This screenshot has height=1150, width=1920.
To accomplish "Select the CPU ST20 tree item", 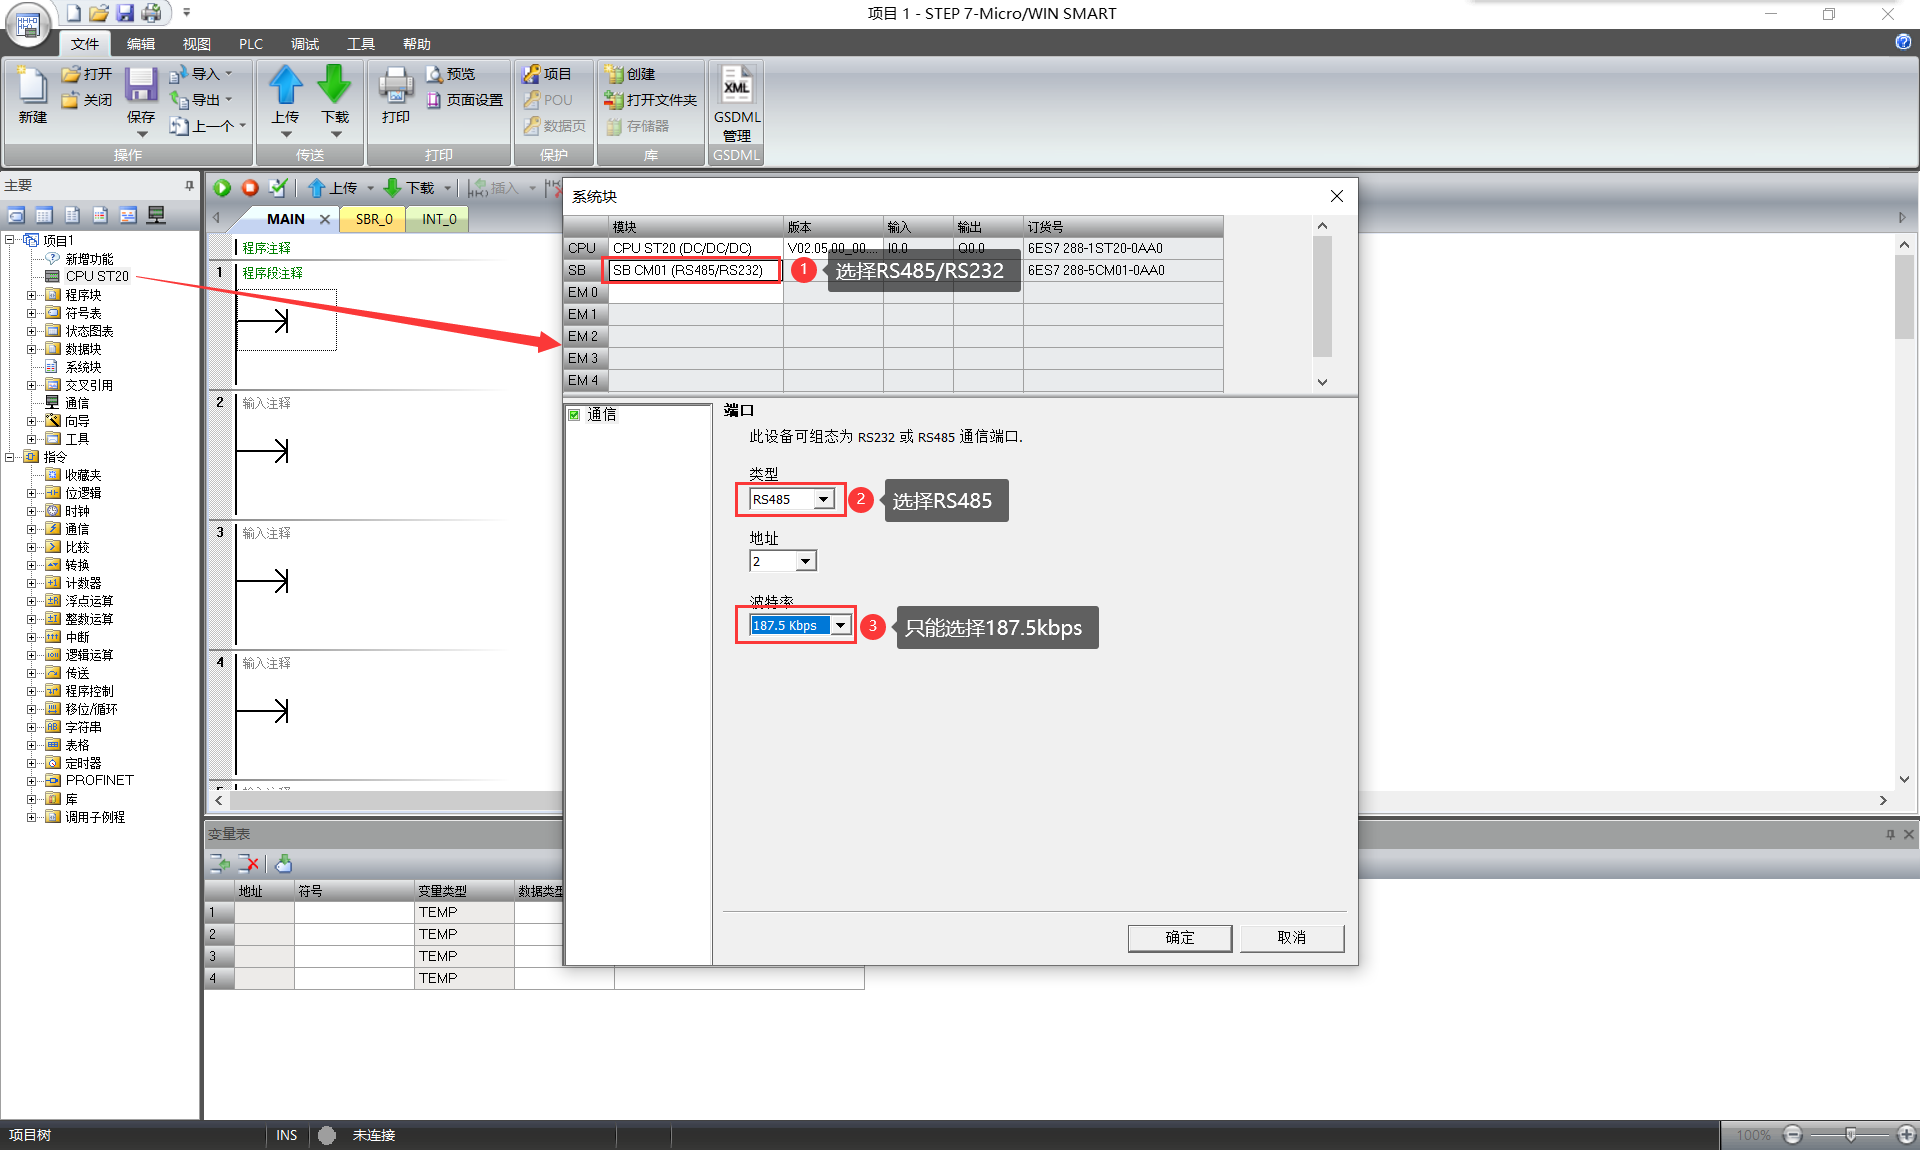I will (96, 276).
